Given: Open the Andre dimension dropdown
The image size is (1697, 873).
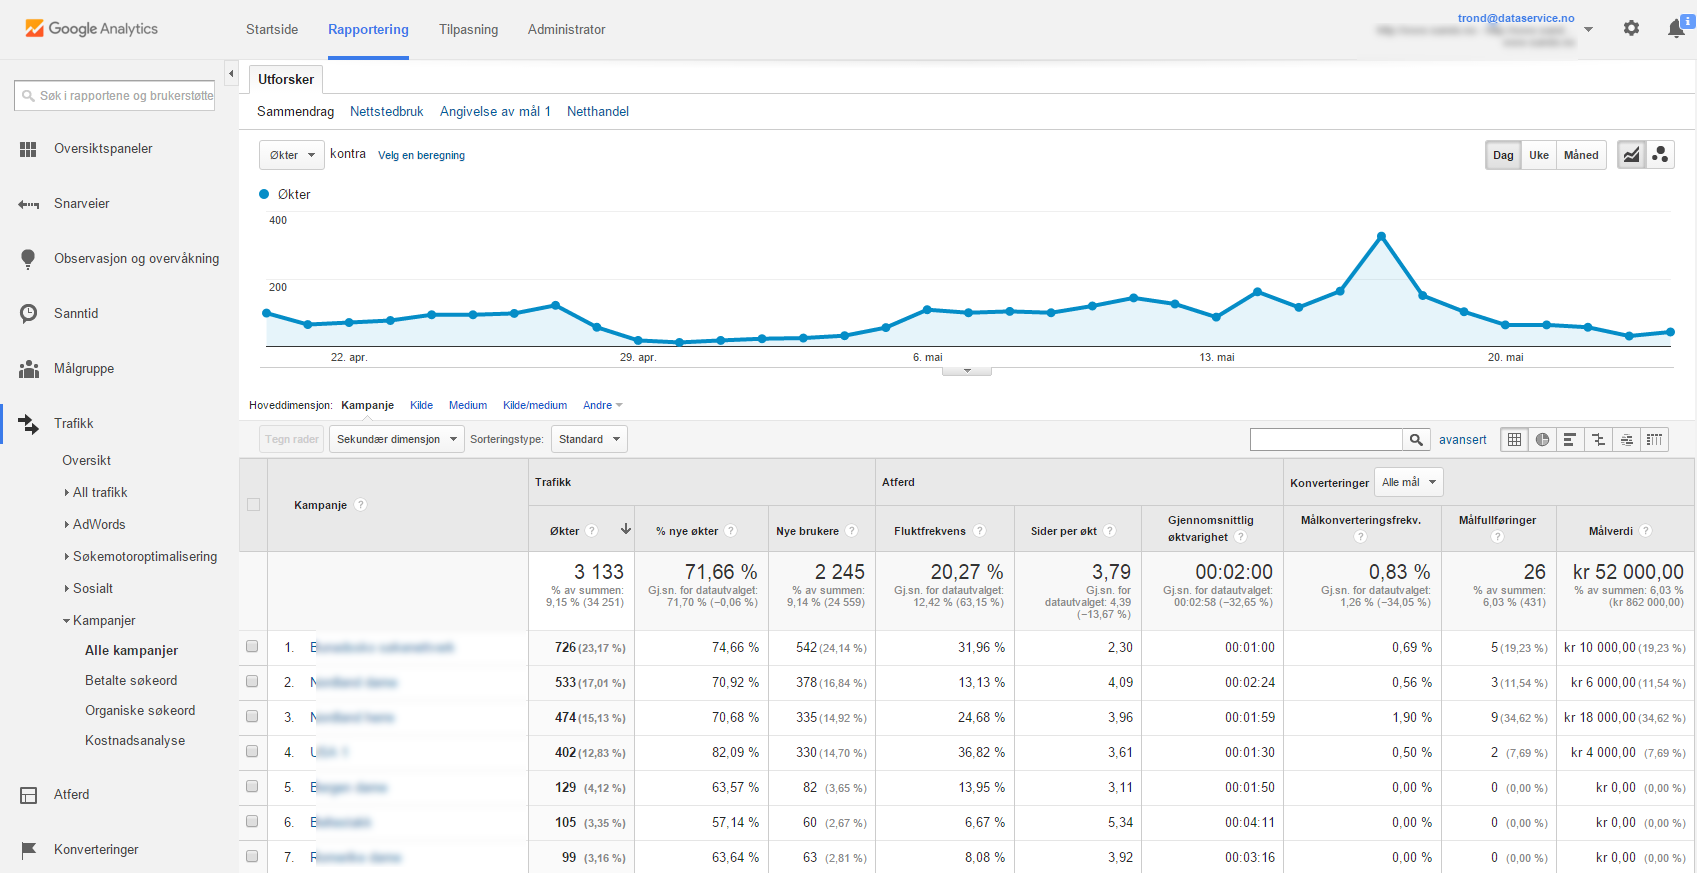Looking at the screenshot, I should pos(602,406).
